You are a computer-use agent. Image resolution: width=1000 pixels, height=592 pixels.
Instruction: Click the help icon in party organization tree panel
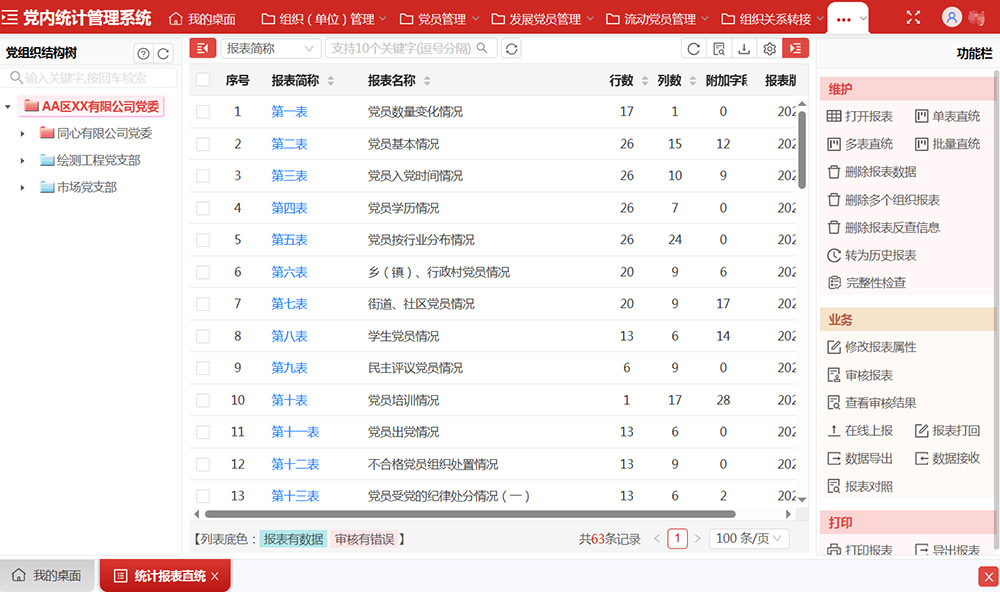click(143, 54)
